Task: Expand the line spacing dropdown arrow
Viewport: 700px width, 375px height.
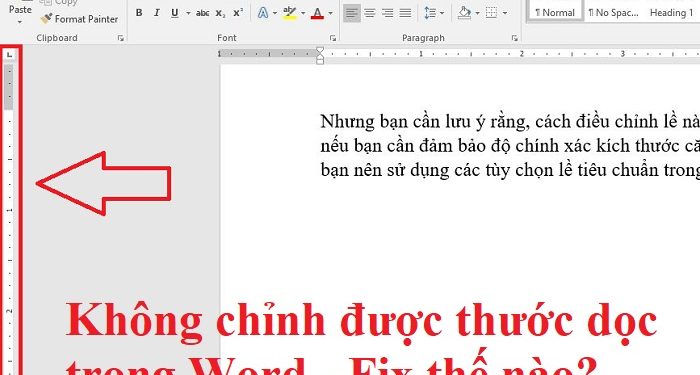Action: (442, 13)
